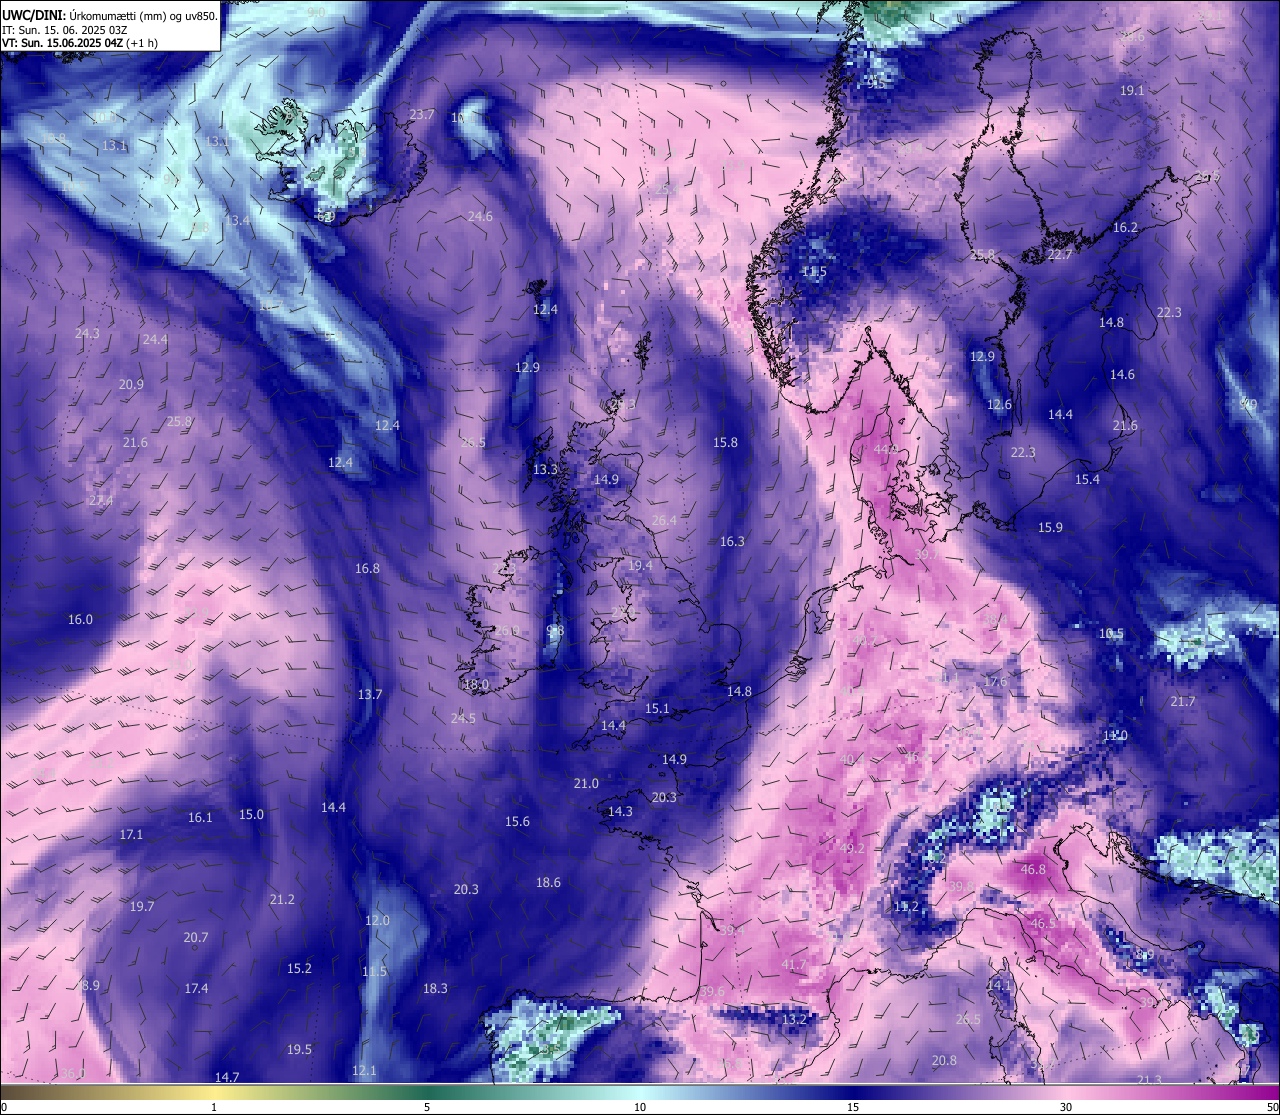Click the 20.8 value in the western Mediterranean
This screenshot has height=1115, width=1280.
pos(944,1060)
